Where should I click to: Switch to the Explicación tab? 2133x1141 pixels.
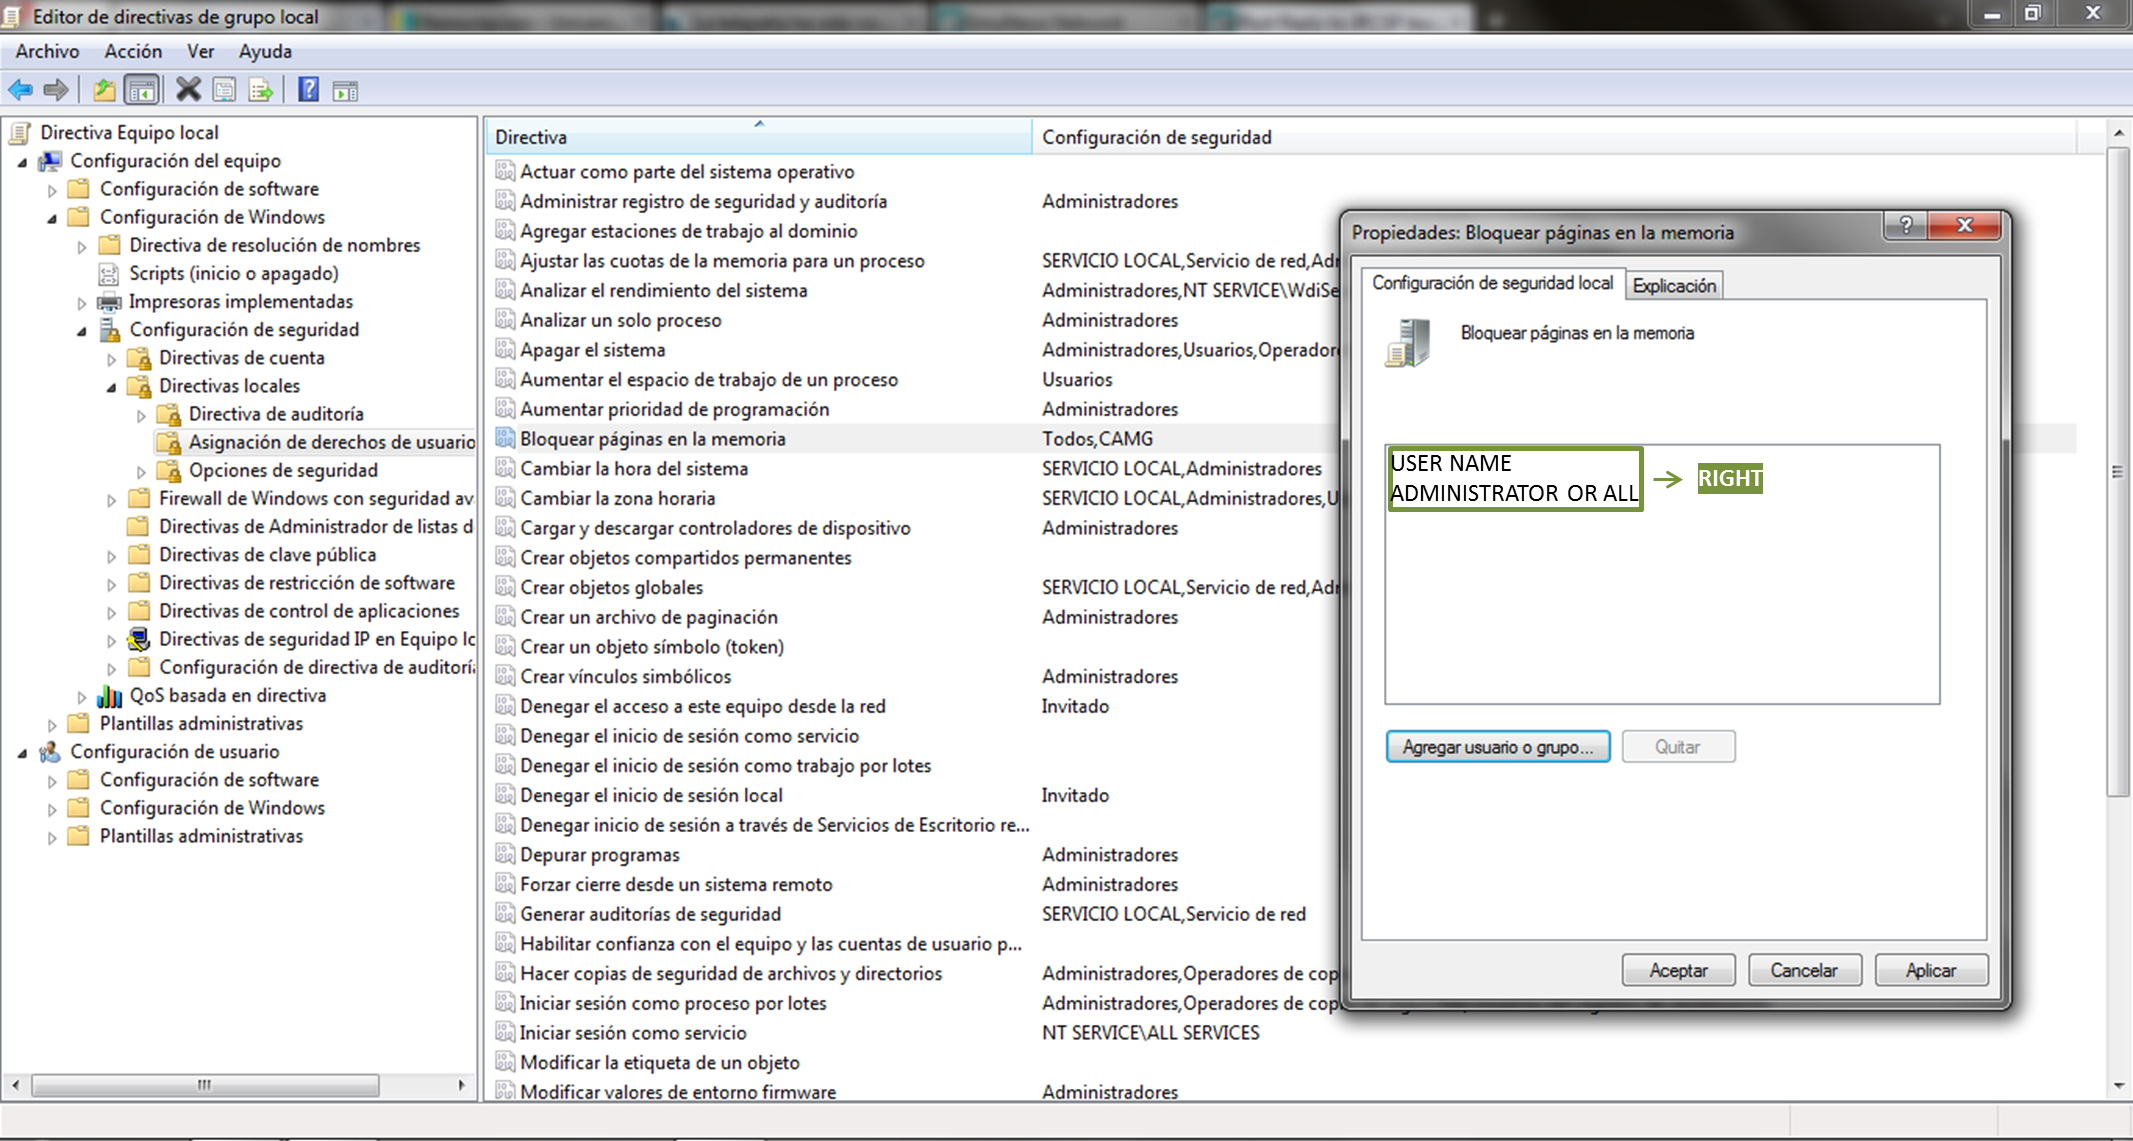coord(1674,286)
